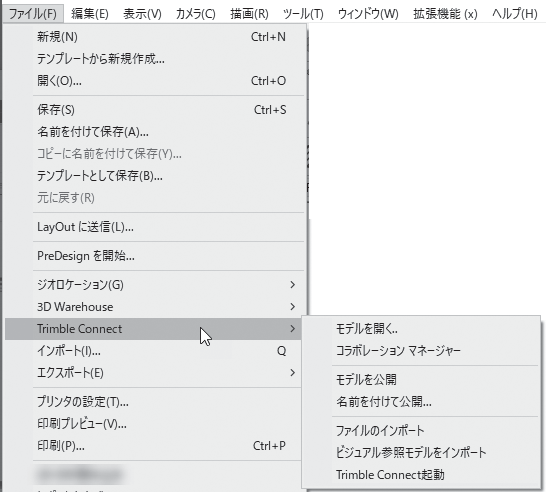Open the 拡張機能 (x) menu
This screenshot has width=546, height=492.
[x=445, y=14]
